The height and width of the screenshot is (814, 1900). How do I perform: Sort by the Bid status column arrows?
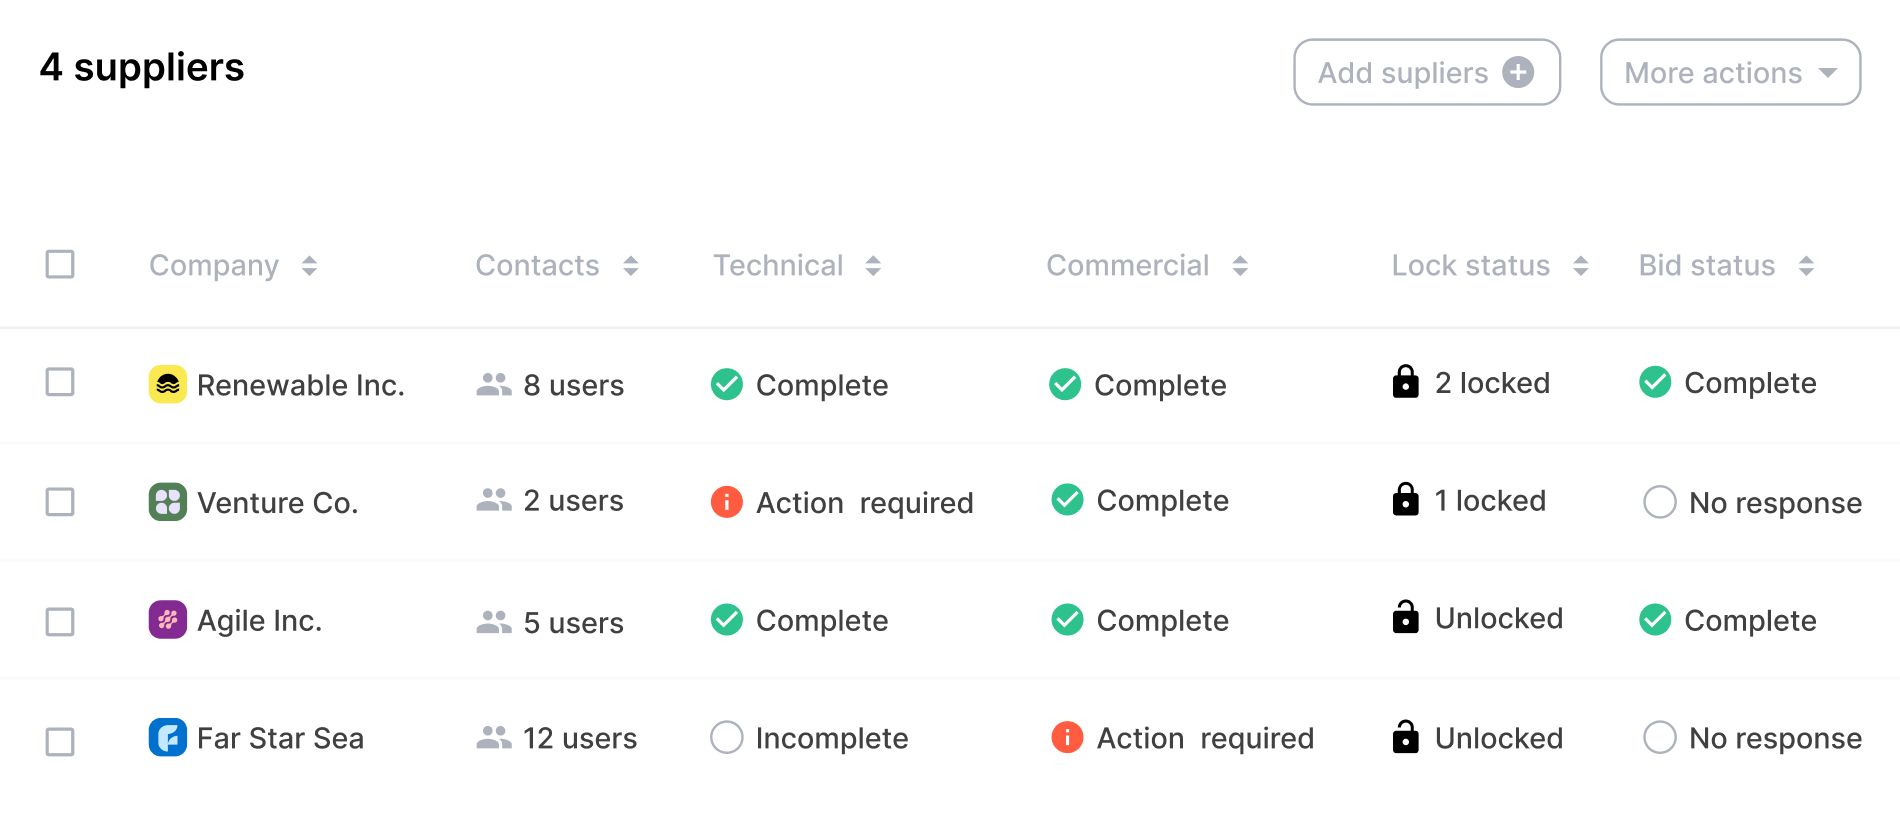(1806, 266)
